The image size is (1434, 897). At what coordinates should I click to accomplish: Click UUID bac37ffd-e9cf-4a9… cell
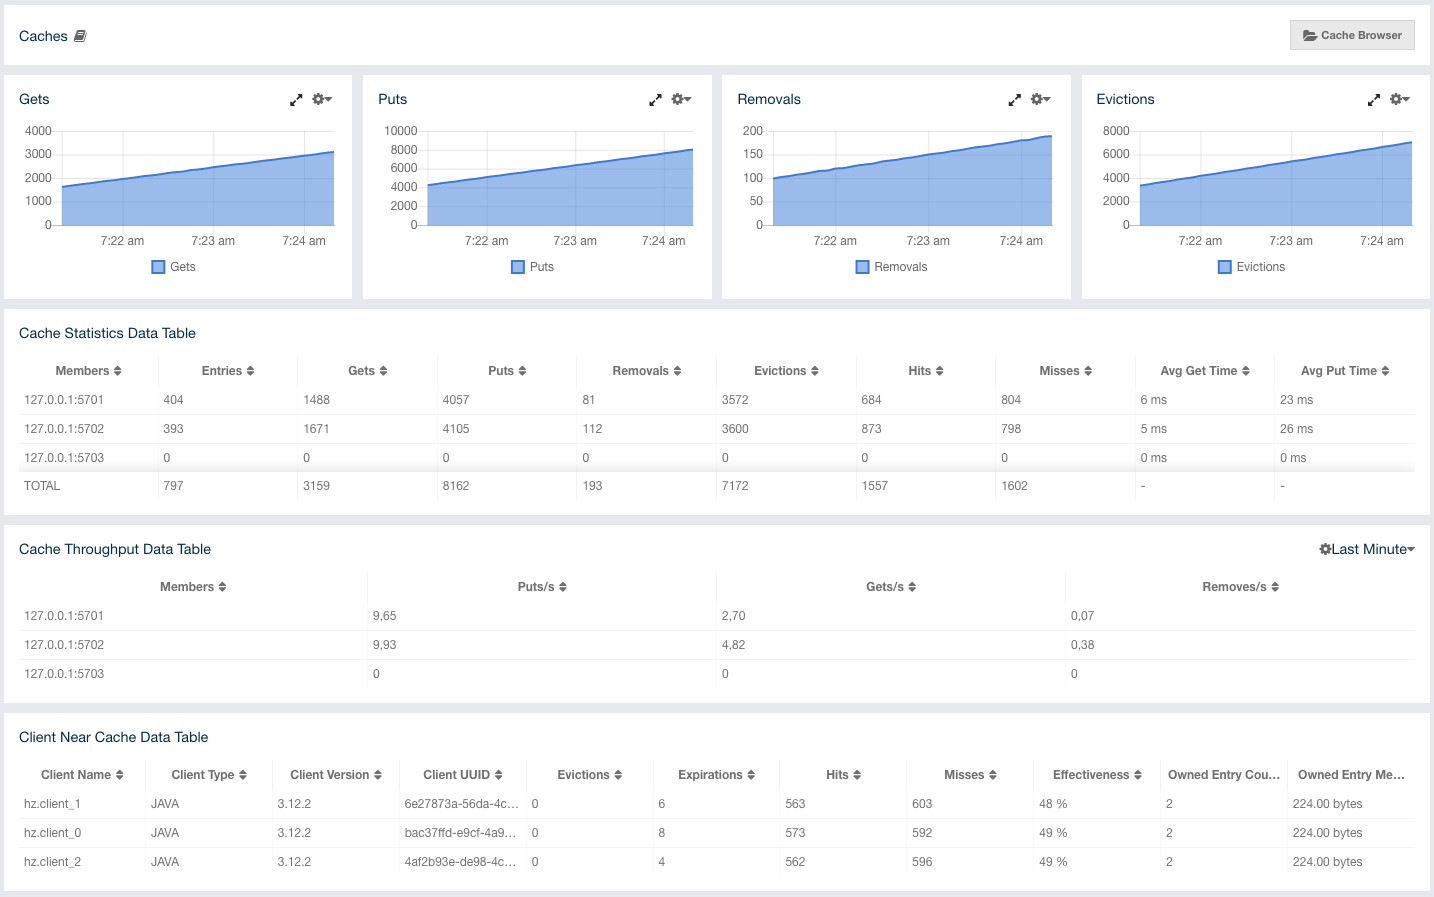[x=461, y=833]
